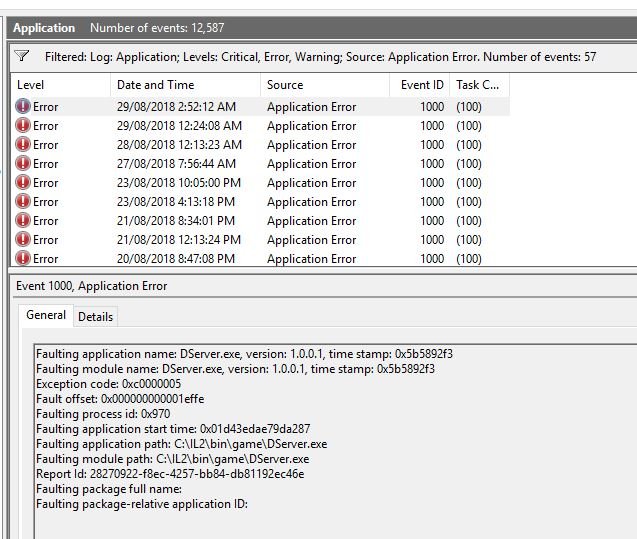
Task: Click the Exception code 0xc0000005 text
Action: click(108, 384)
